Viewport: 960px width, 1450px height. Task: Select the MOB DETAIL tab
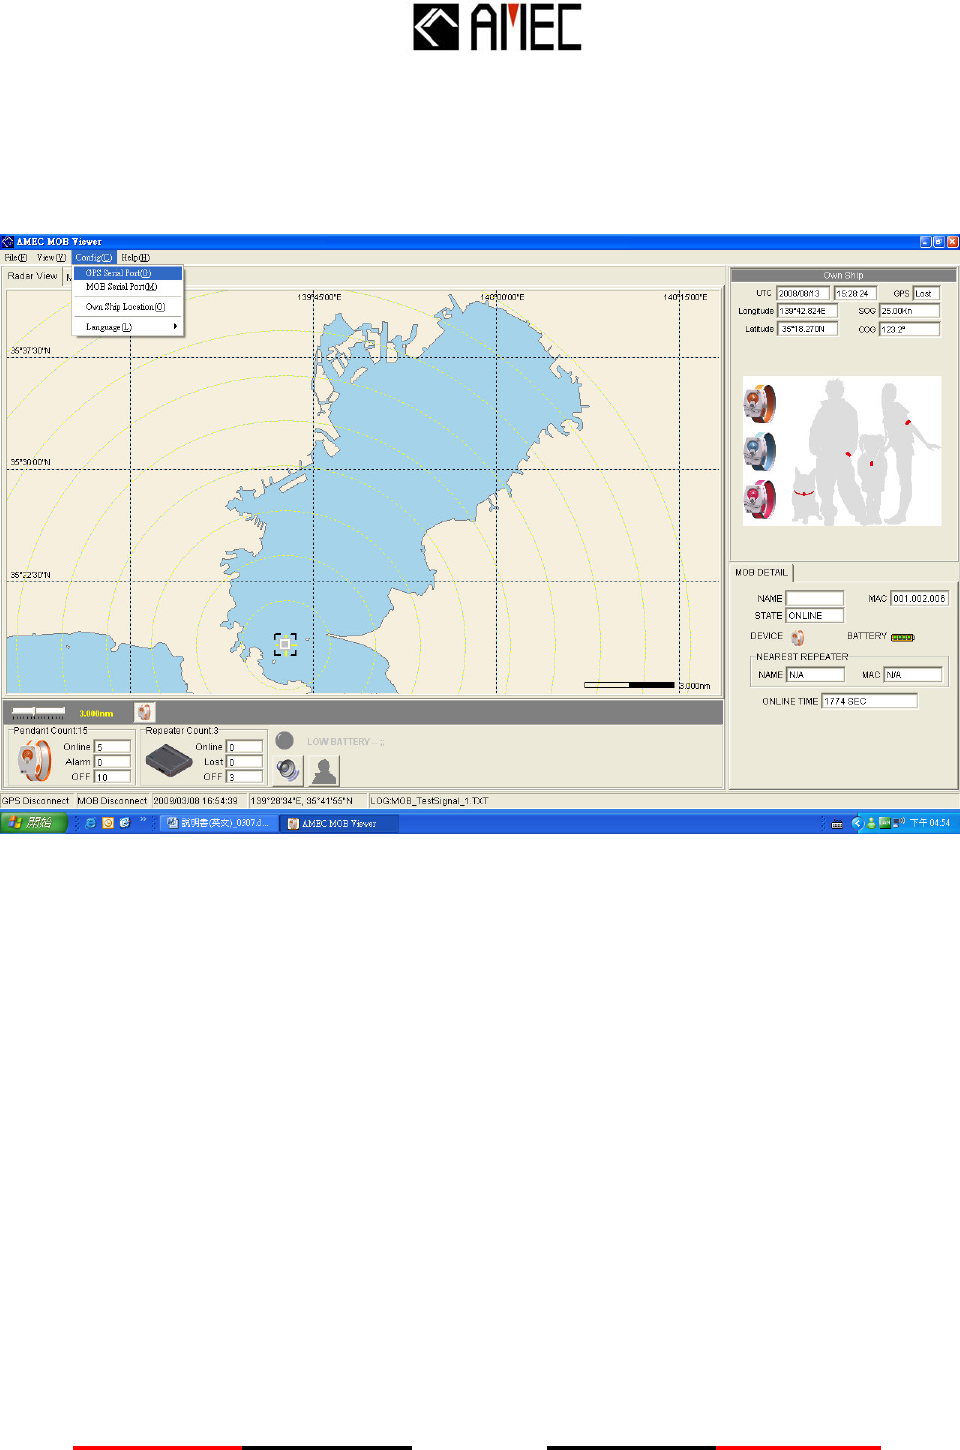pyautogui.click(x=762, y=573)
